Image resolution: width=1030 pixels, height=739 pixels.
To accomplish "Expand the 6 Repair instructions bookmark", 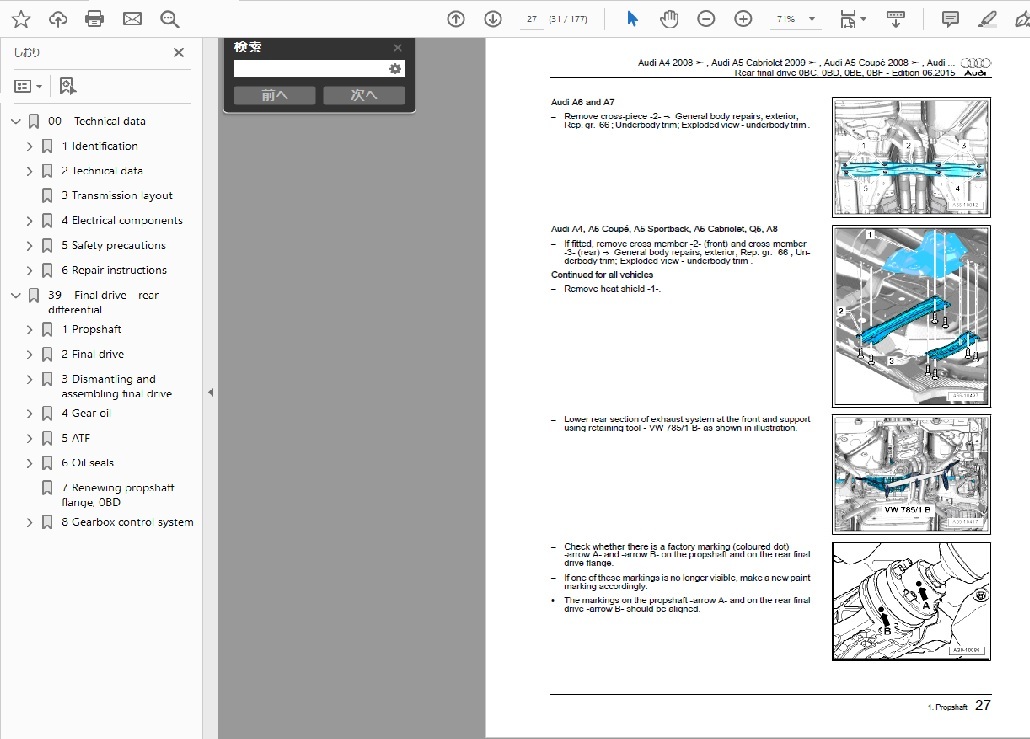I will coord(29,271).
